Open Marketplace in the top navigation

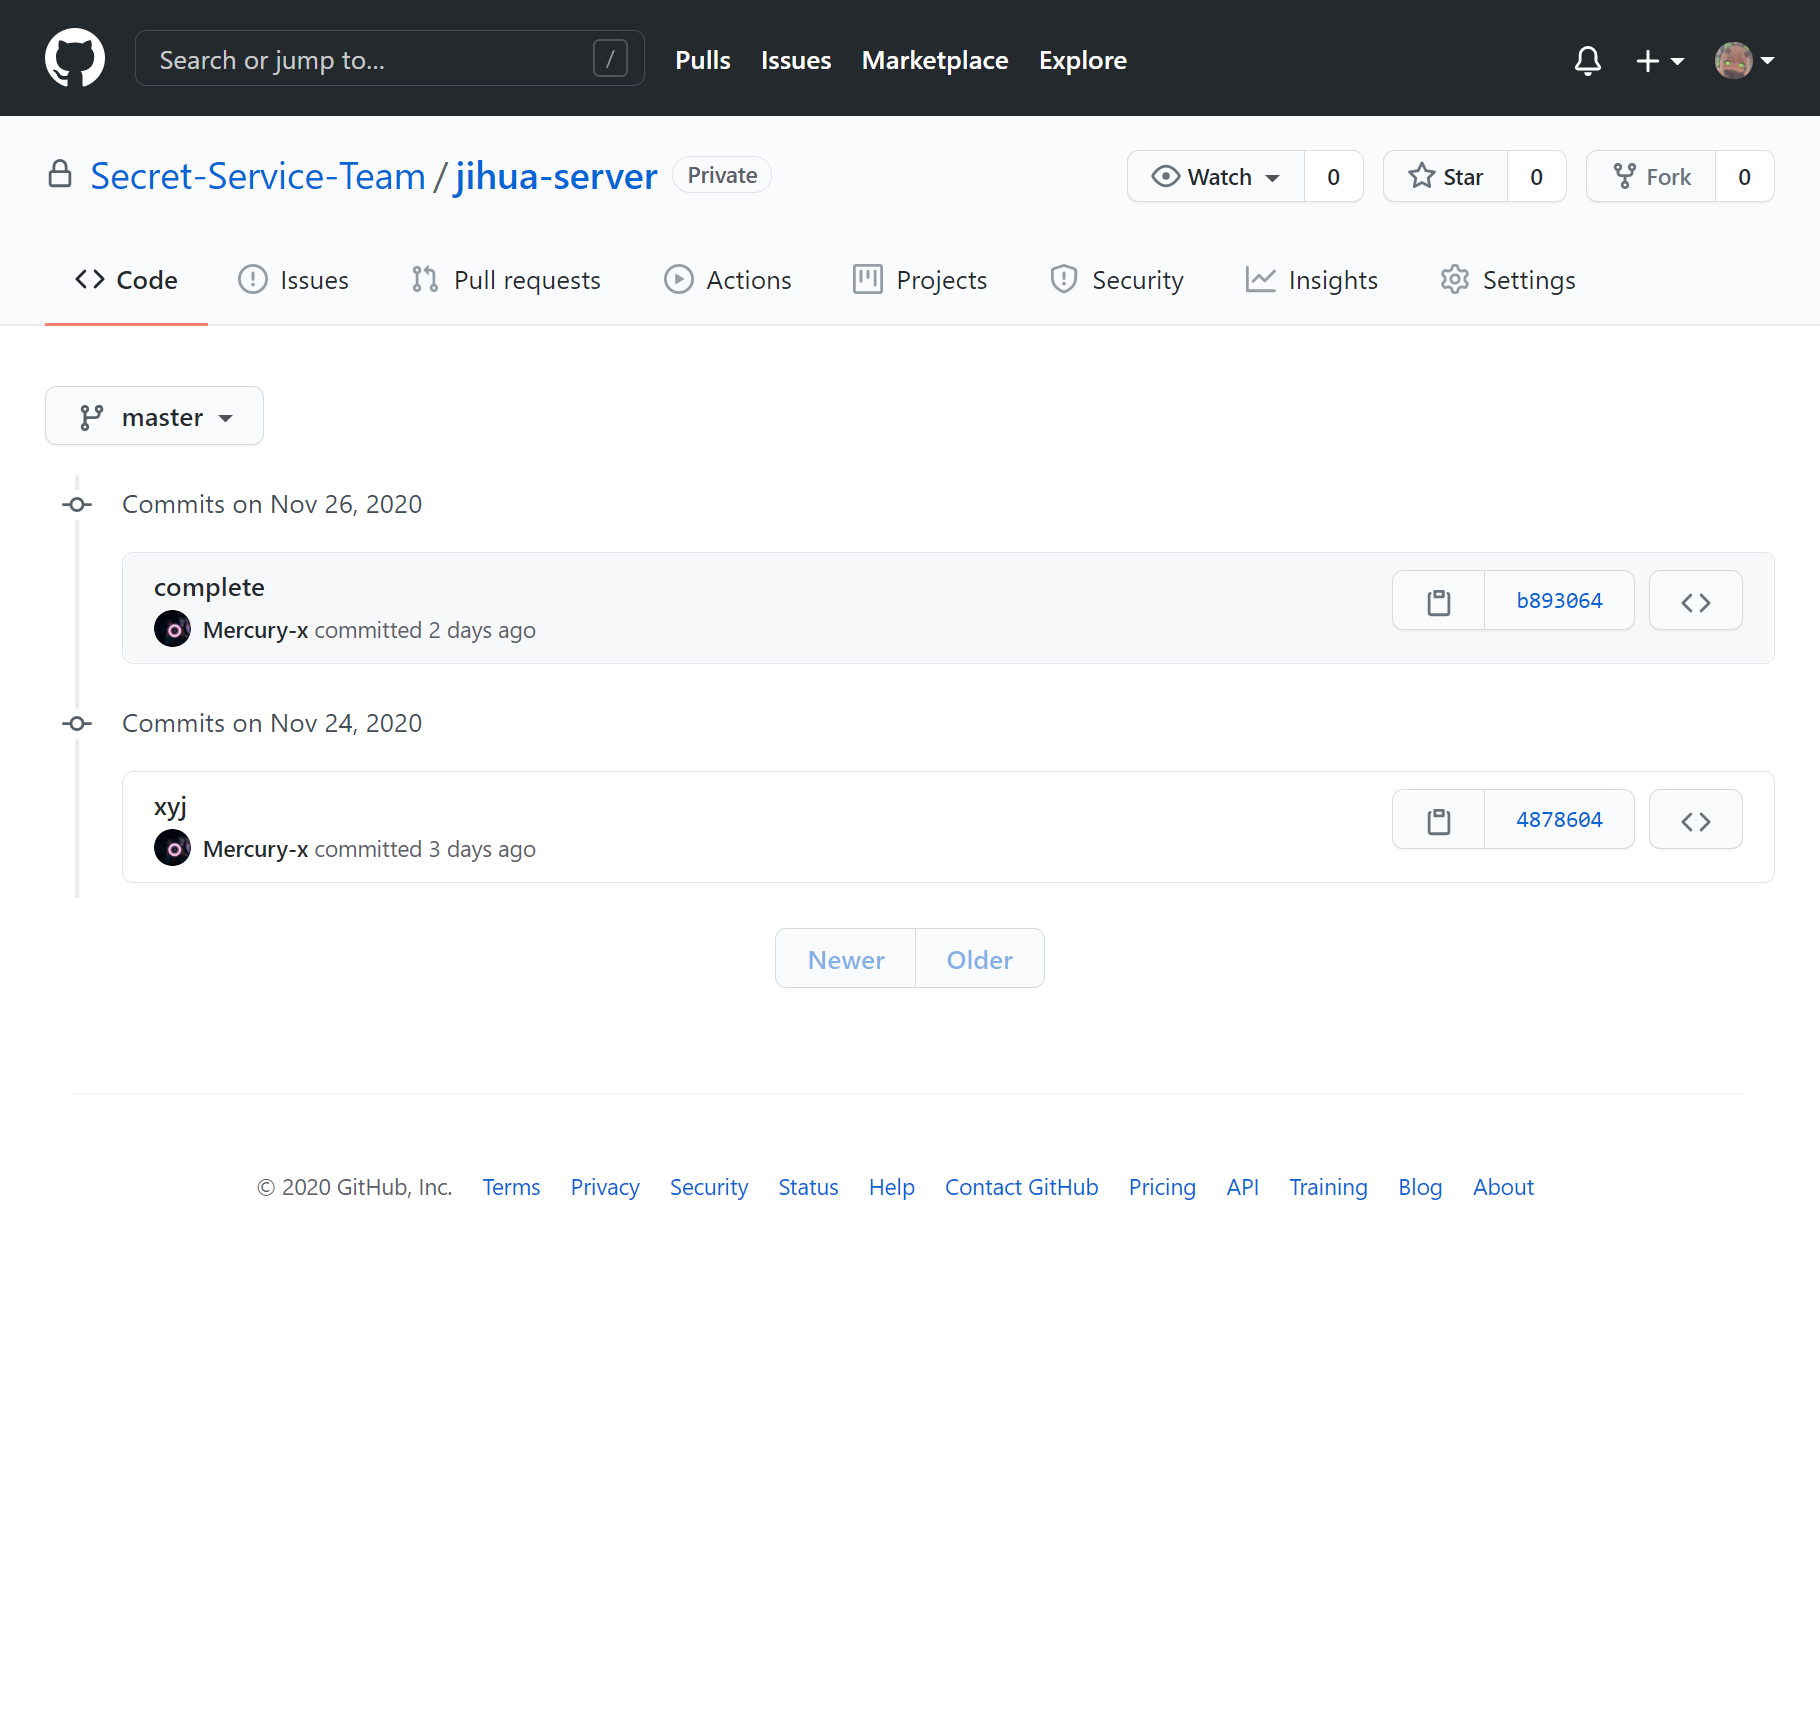tap(934, 60)
